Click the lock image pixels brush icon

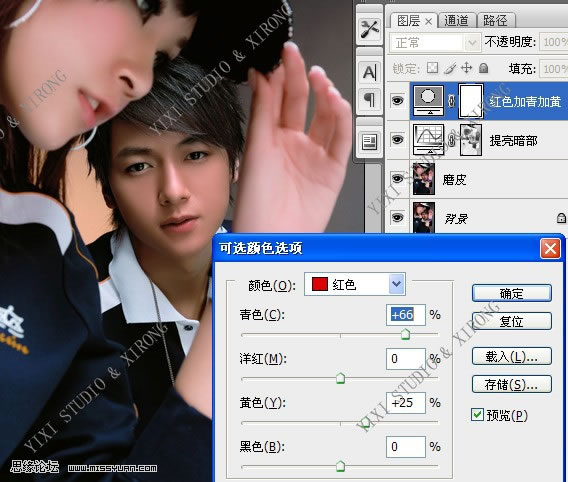click(450, 68)
